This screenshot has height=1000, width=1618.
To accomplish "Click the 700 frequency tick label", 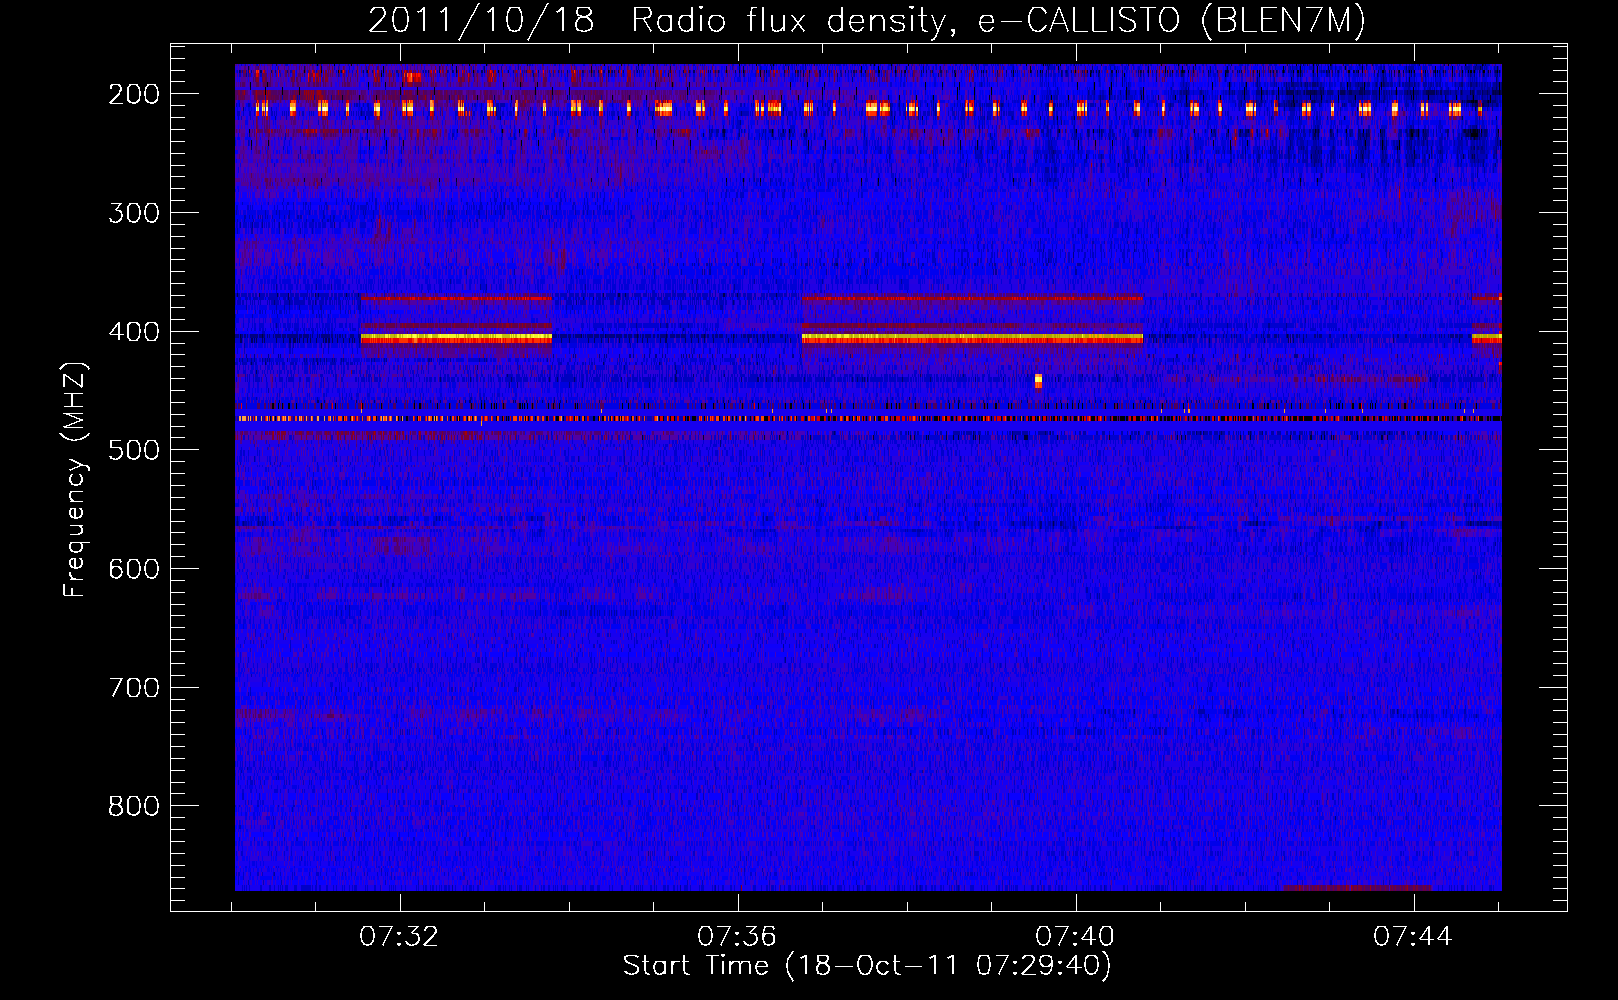I will pyautogui.click(x=134, y=688).
